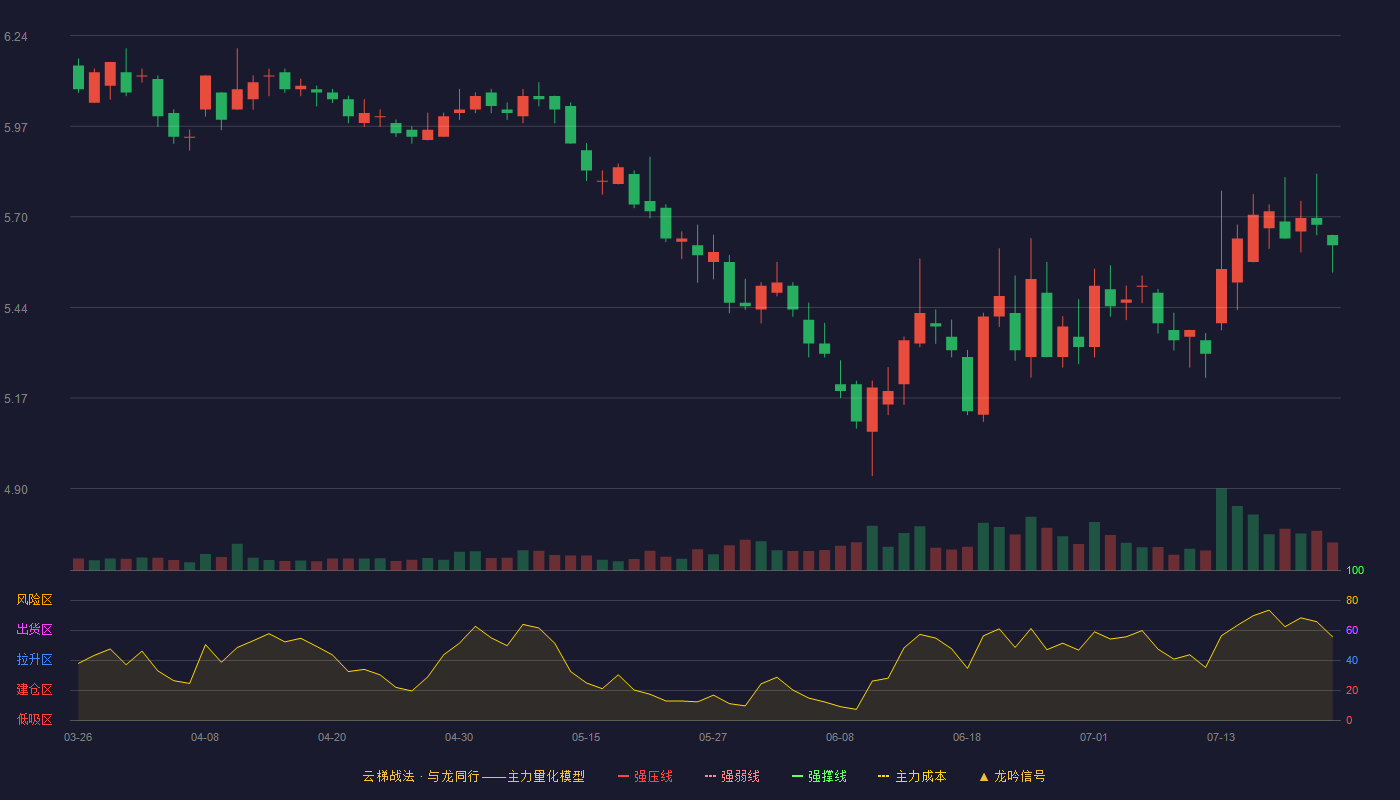Click the 6.24 price axis label

coord(15,37)
